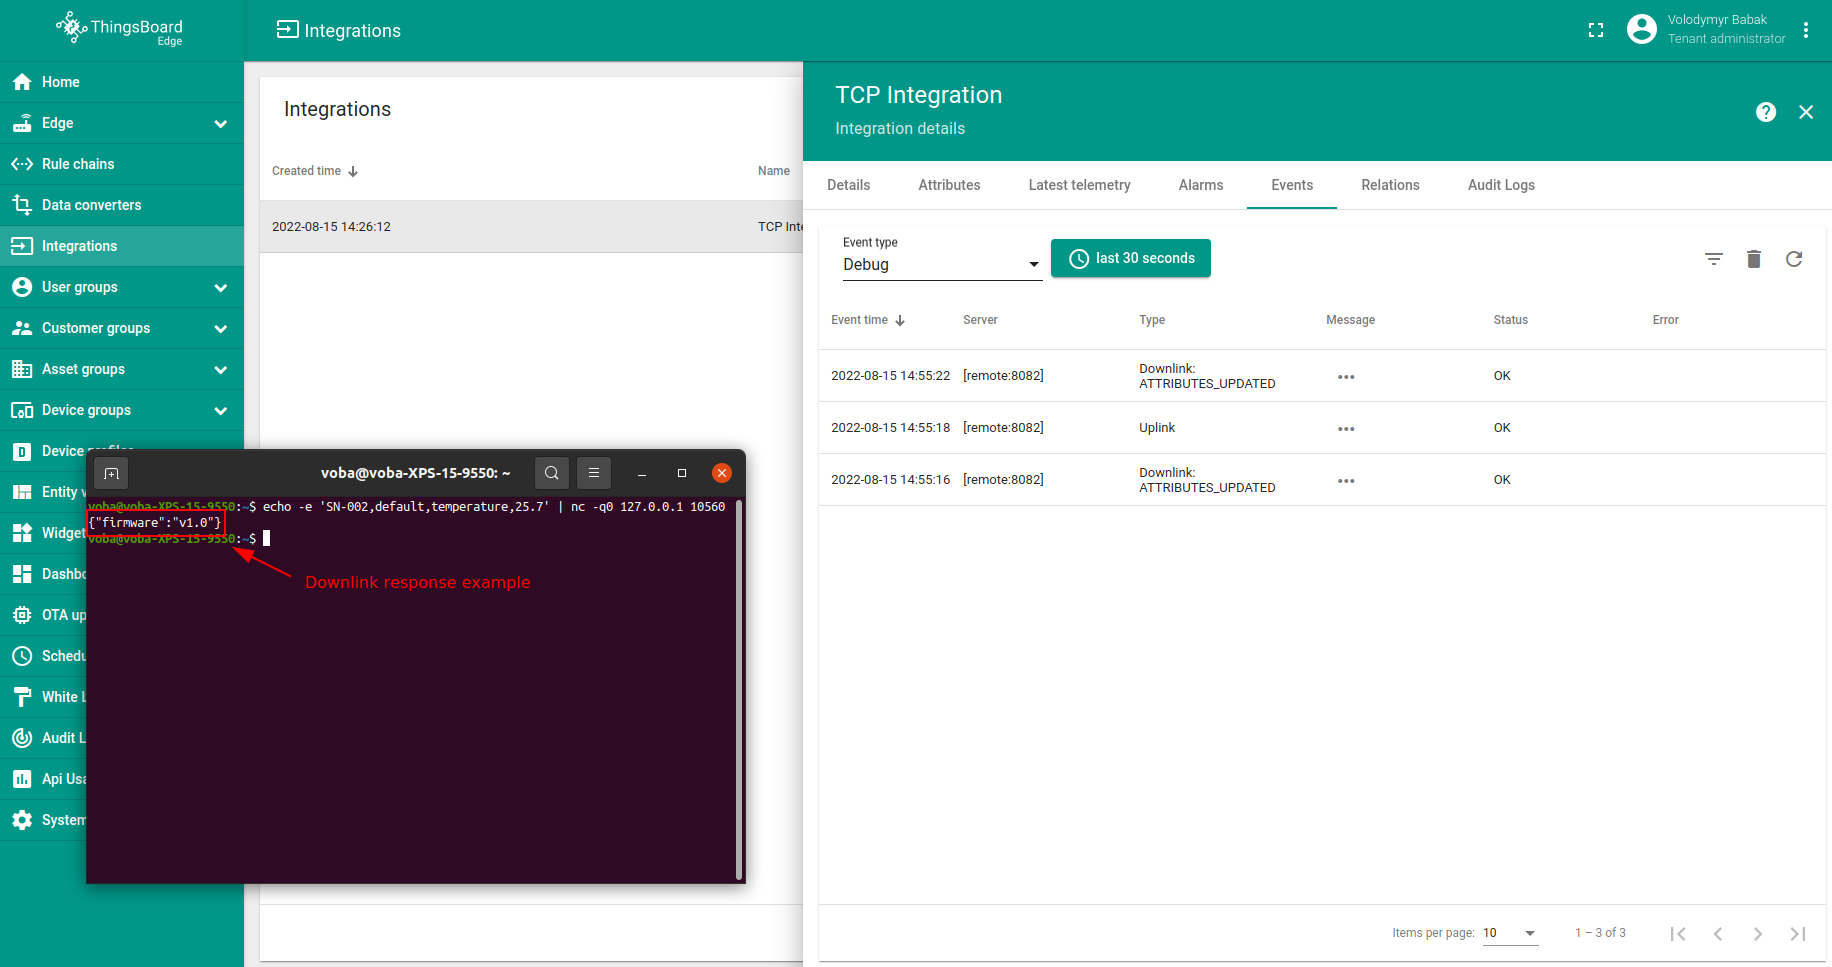Open the Audit Logs tab
Screen dimensions: 1832x967
1501,185
